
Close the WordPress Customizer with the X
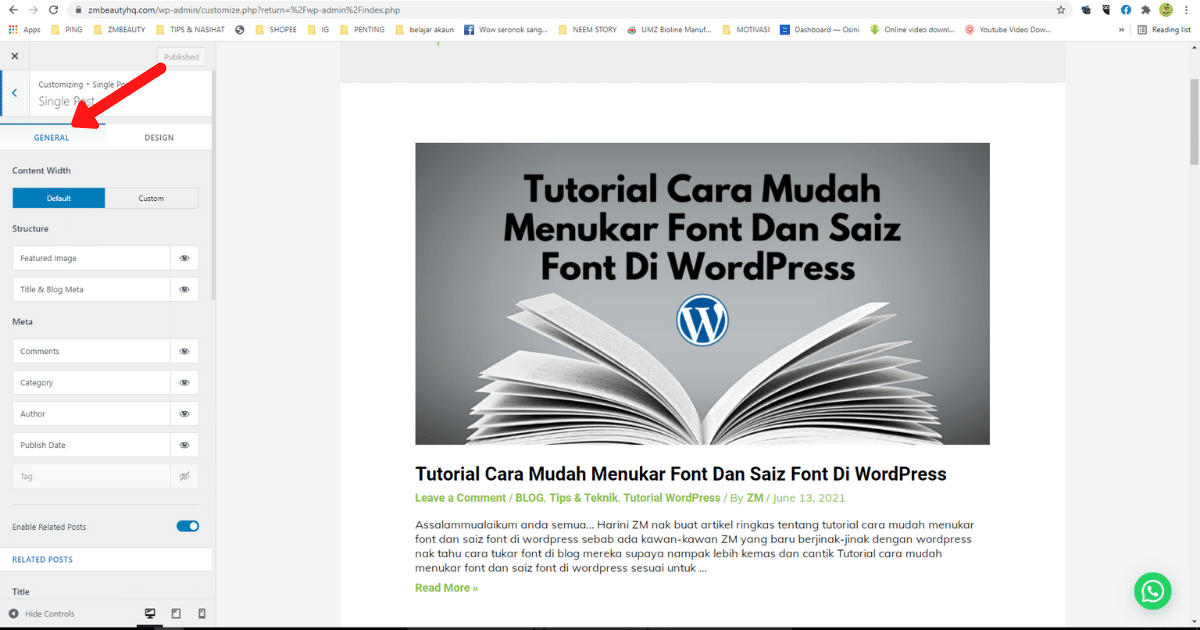(x=14, y=56)
